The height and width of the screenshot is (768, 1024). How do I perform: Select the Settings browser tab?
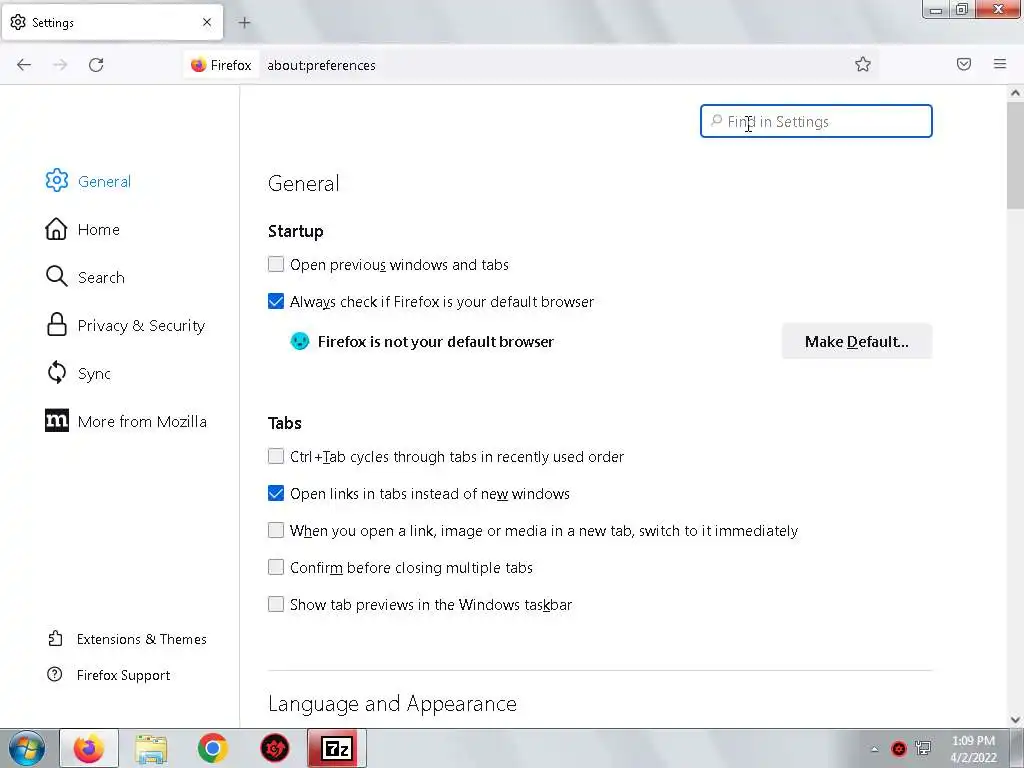tap(112, 22)
